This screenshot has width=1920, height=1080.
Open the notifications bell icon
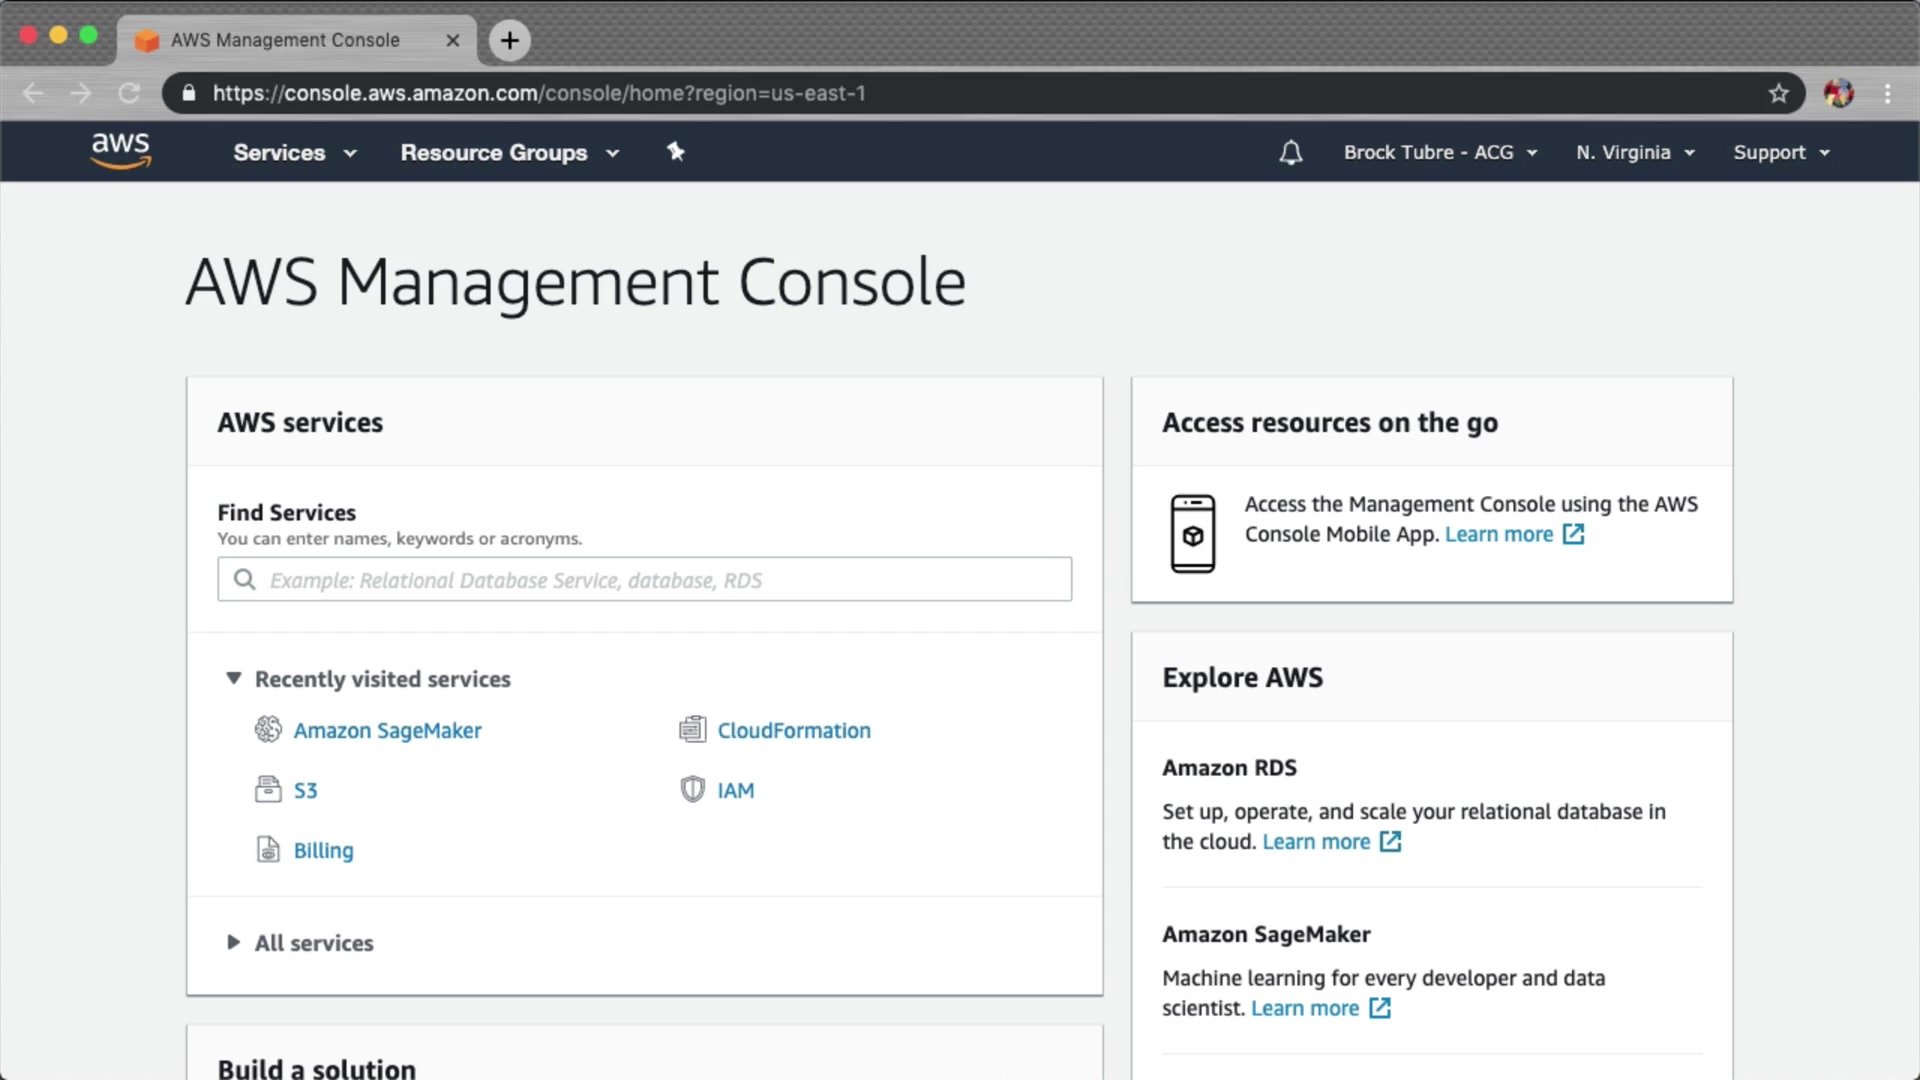tap(1291, 153)
